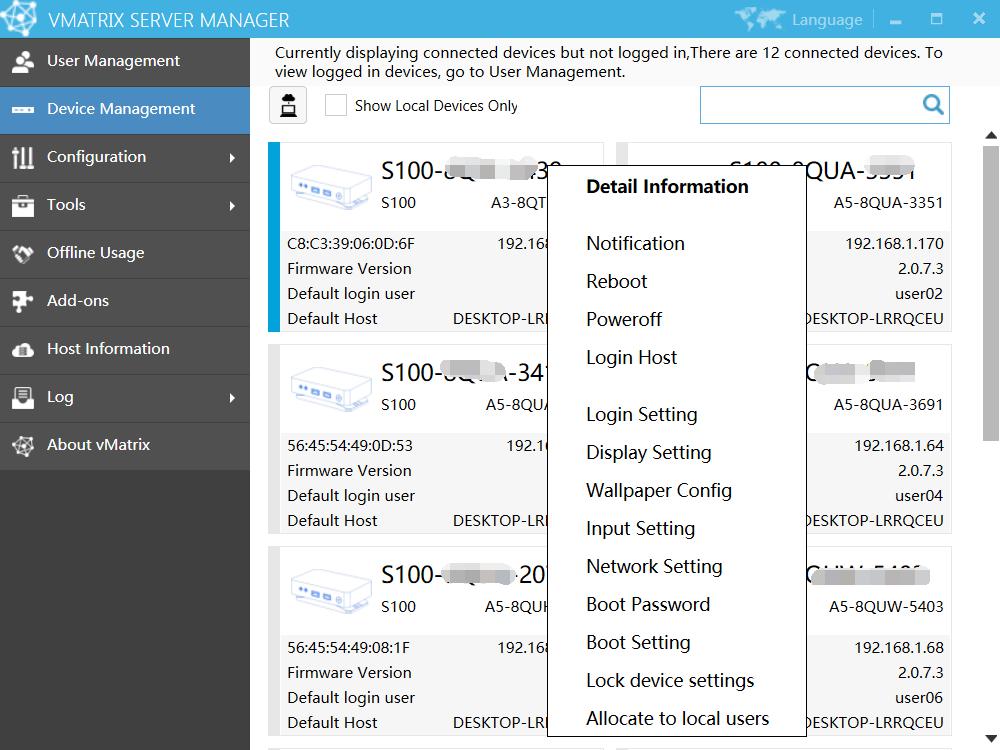Choose Boot Password menu entry
Viewport: 1000px width, 750px height.
pyautogui.click(x=648, y=605)
